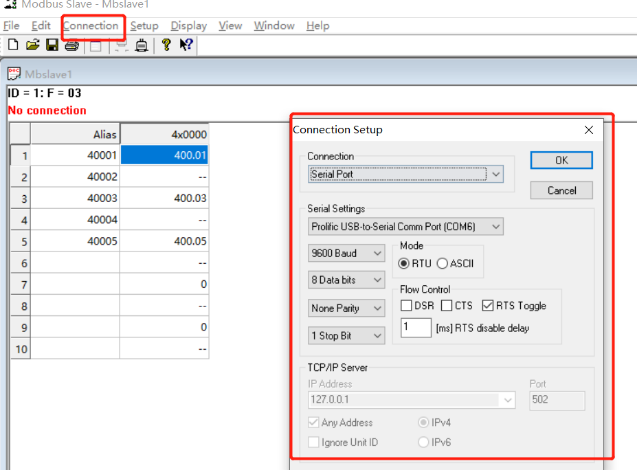637x470 pixels.
Task: Click the Connect toolbar icon
Action: 142,45
